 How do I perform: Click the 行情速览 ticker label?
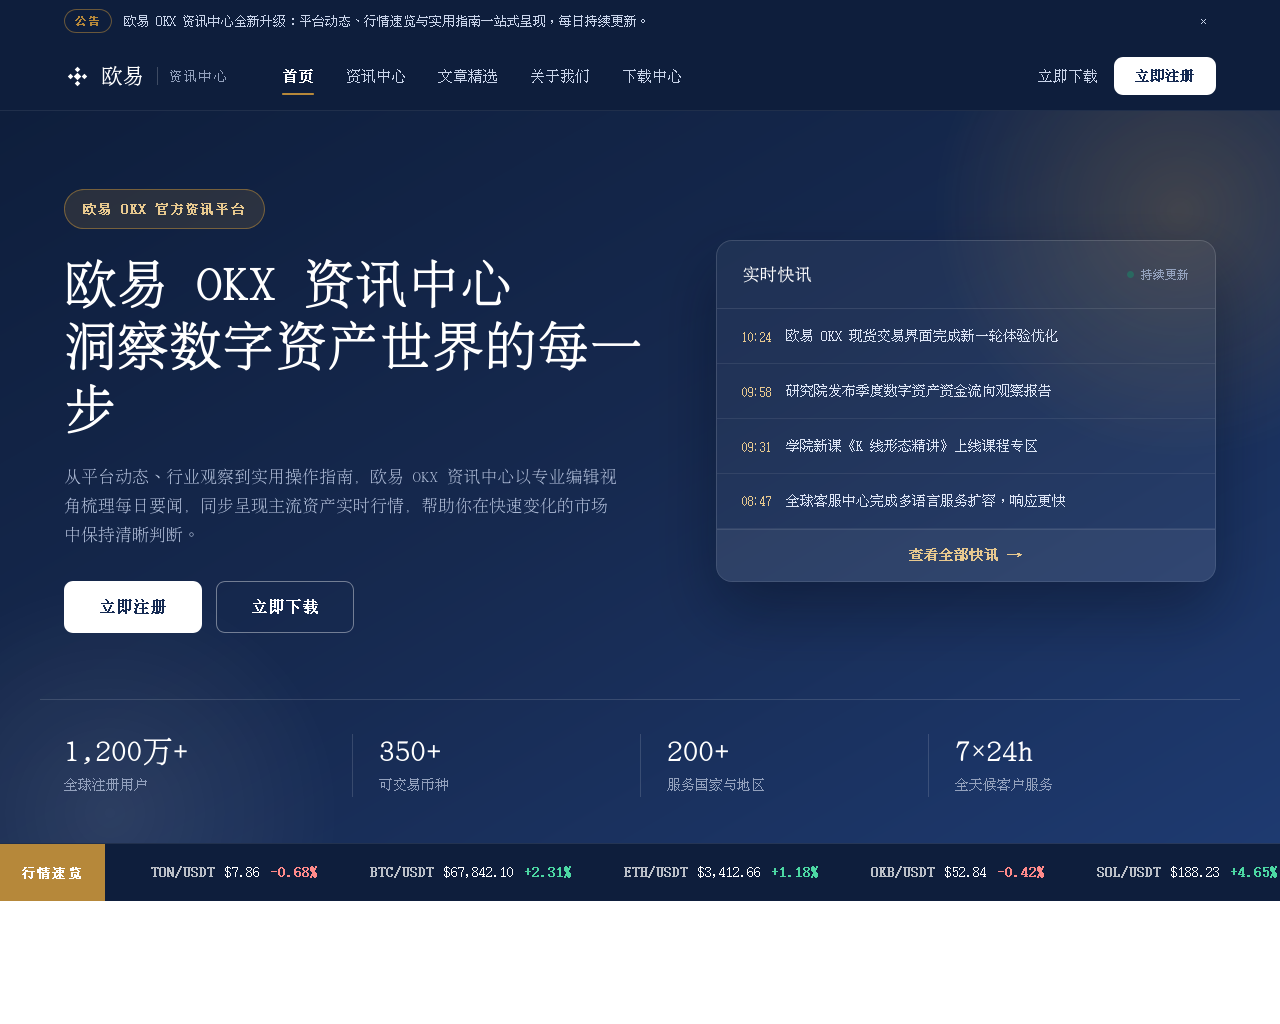click(52, 872)
